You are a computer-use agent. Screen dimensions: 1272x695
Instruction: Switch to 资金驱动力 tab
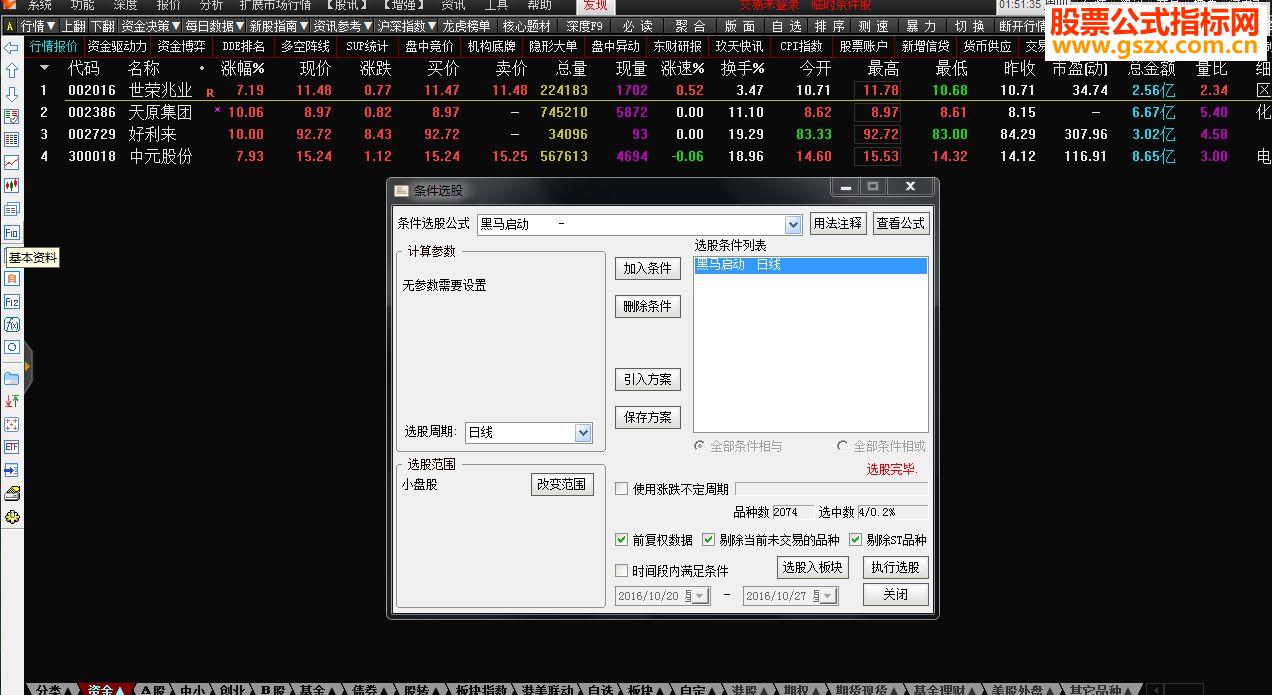(x=117, y=46)
